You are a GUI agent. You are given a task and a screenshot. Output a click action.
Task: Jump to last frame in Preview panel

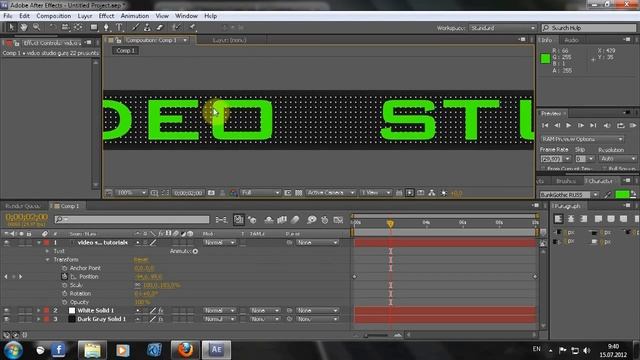tap(593, 125)
